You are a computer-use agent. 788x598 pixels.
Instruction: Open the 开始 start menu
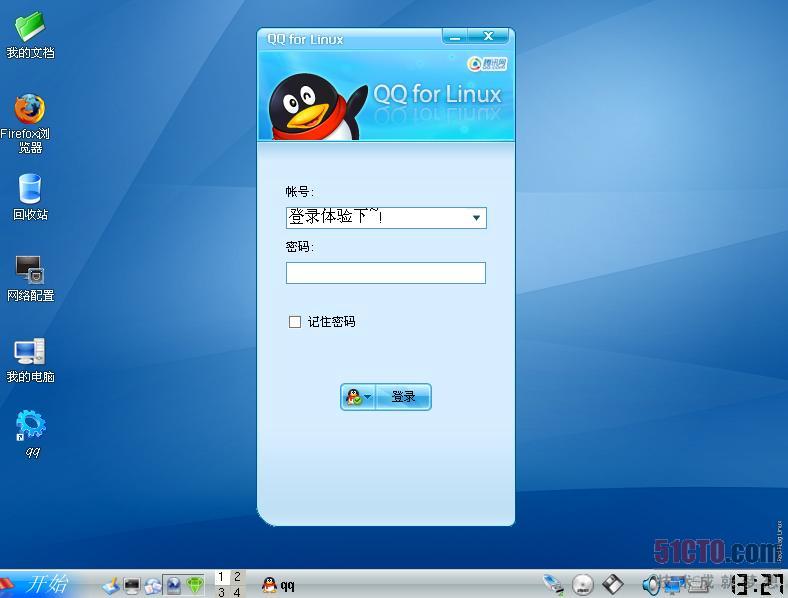pyautogui.click(x=40, y=584)
